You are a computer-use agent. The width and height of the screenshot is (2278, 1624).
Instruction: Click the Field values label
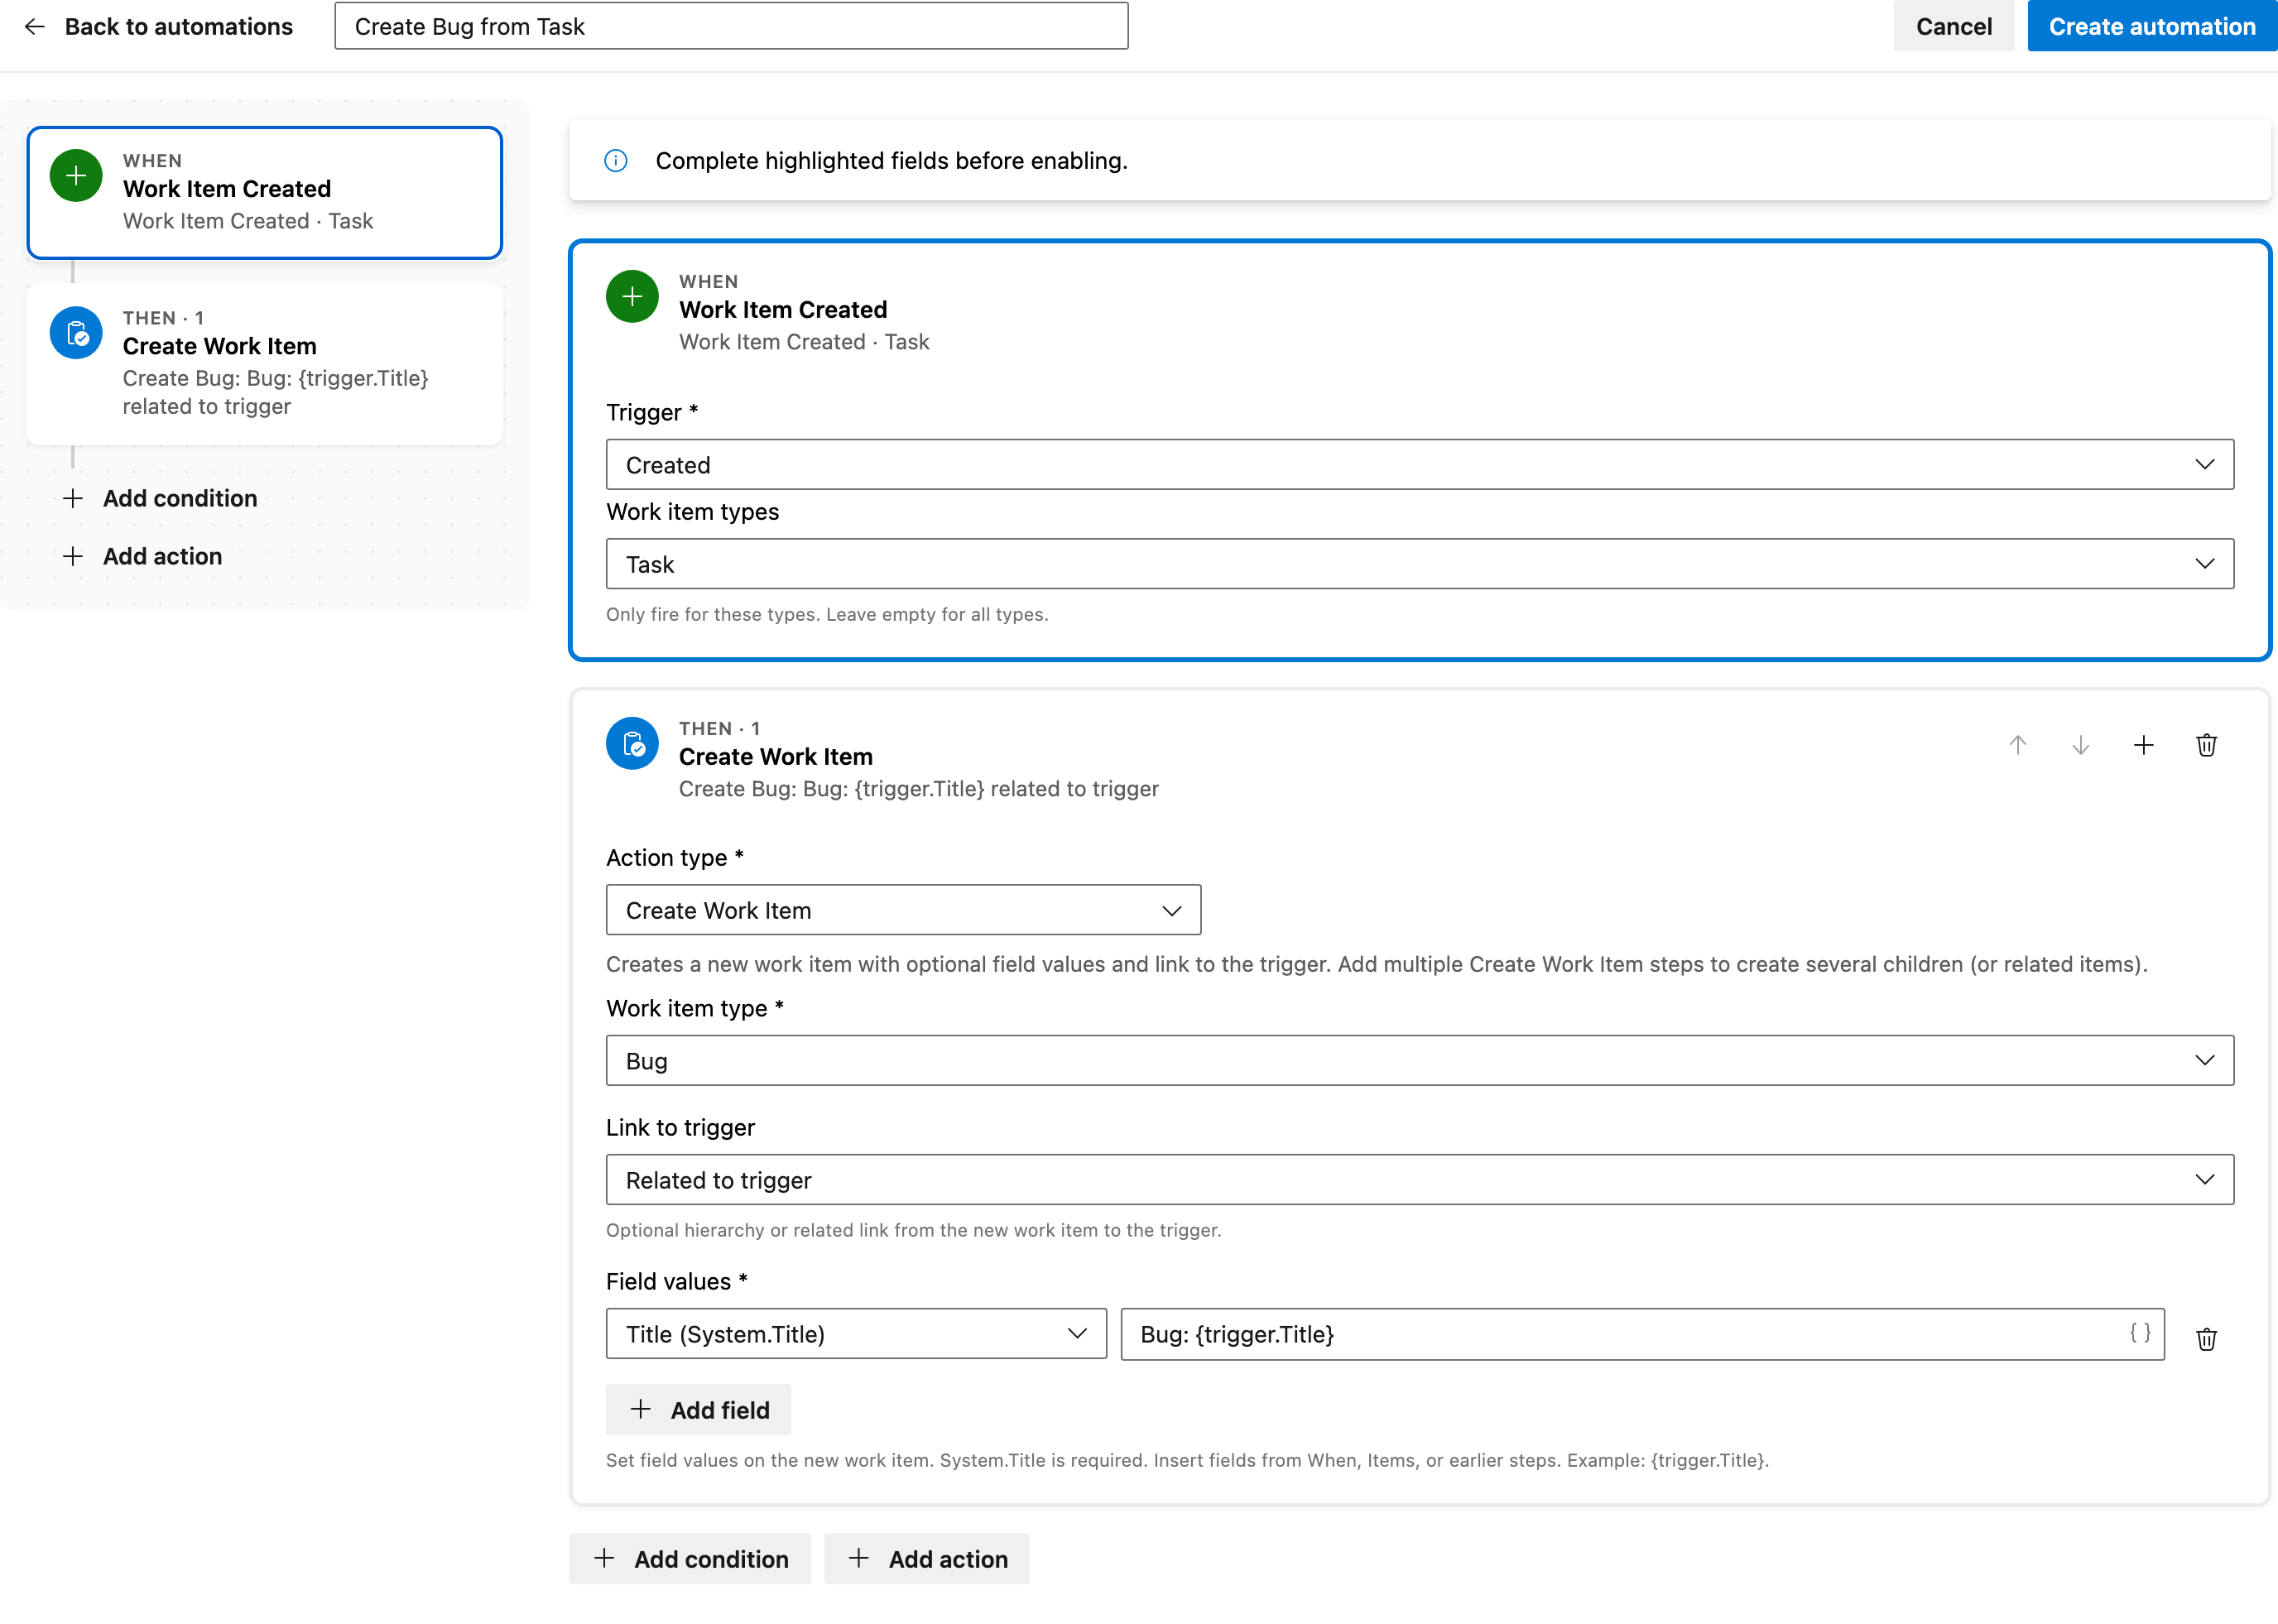coord(676,1281)
